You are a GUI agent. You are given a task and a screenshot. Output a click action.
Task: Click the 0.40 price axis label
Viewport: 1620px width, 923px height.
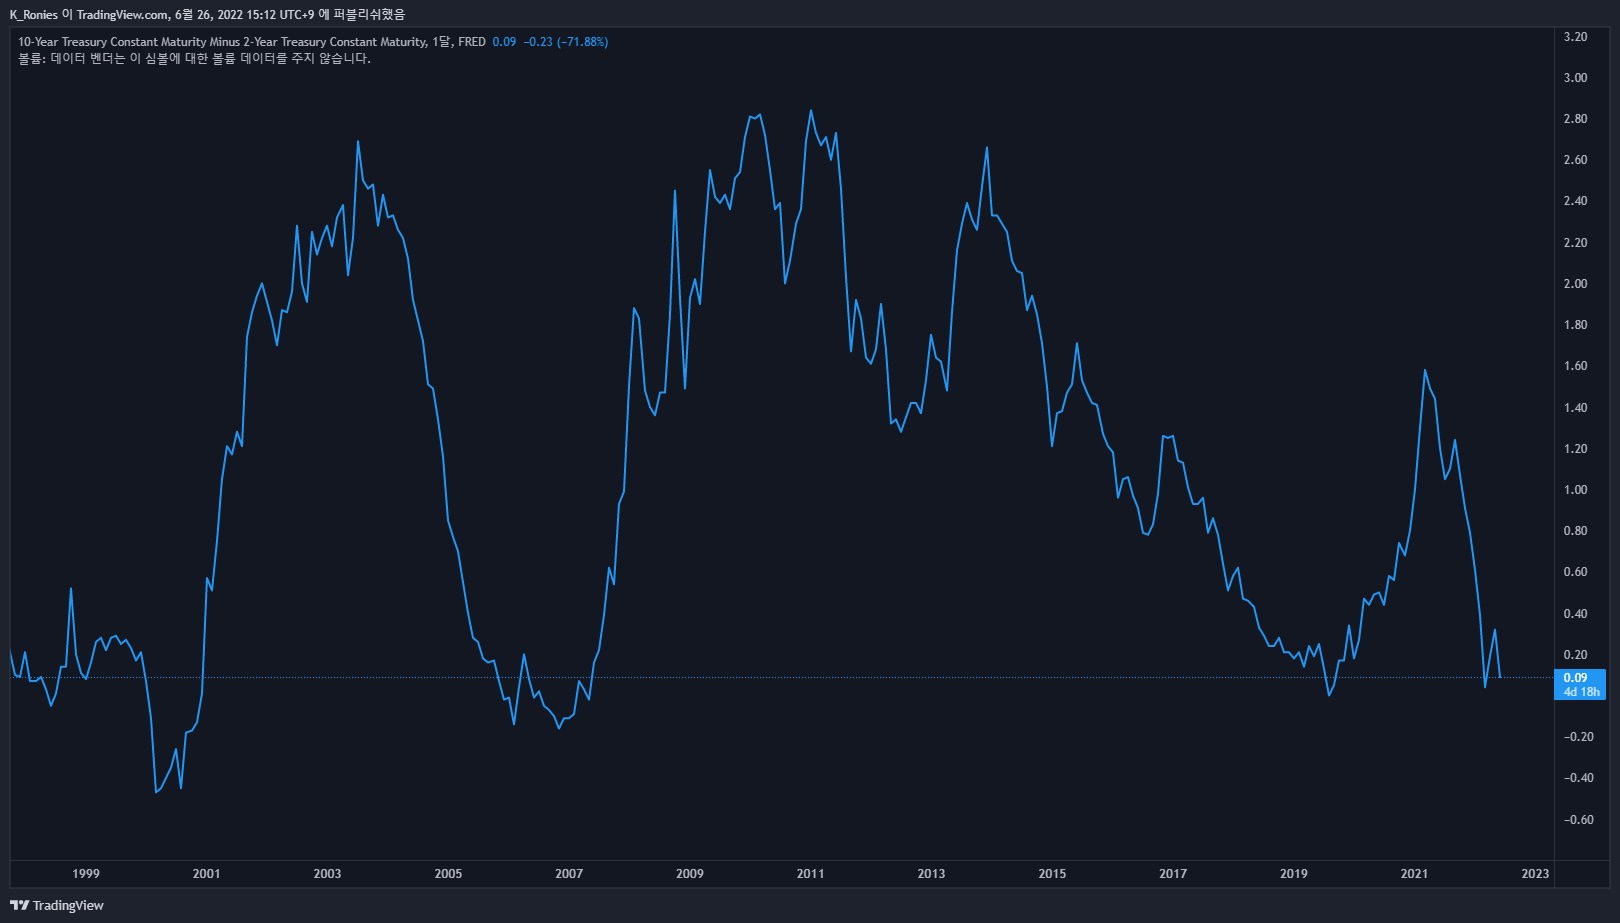(1575, 614)
